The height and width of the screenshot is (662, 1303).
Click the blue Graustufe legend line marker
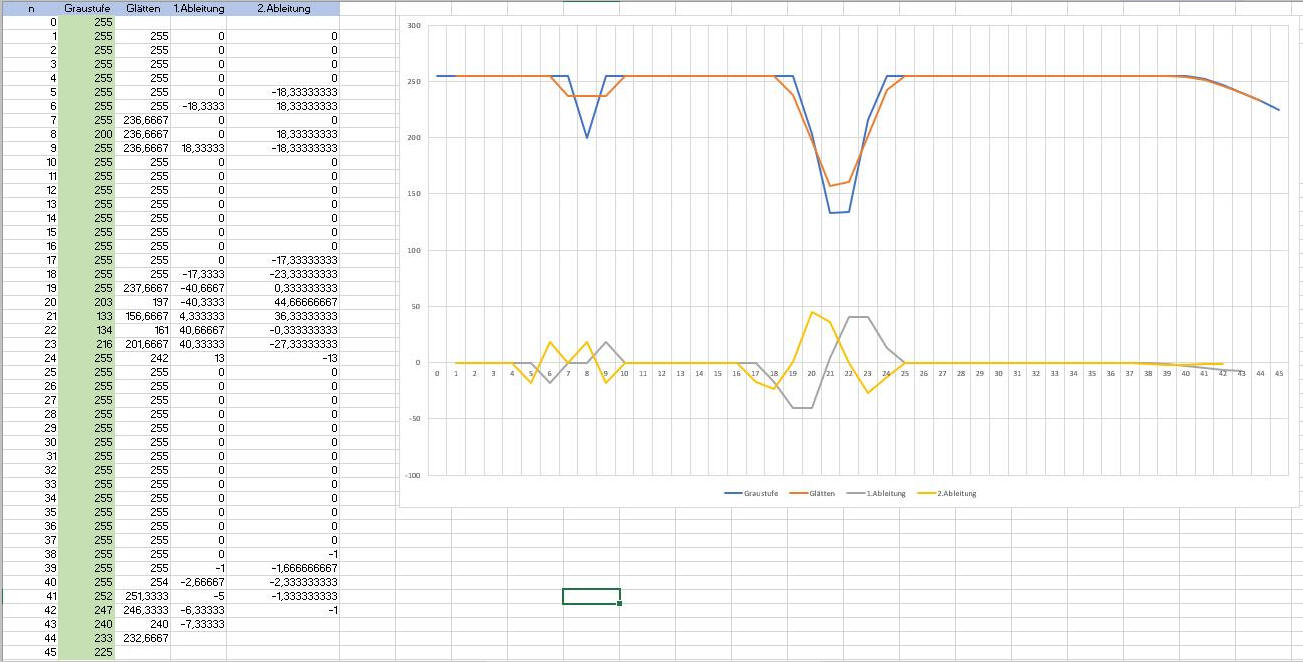733,494
